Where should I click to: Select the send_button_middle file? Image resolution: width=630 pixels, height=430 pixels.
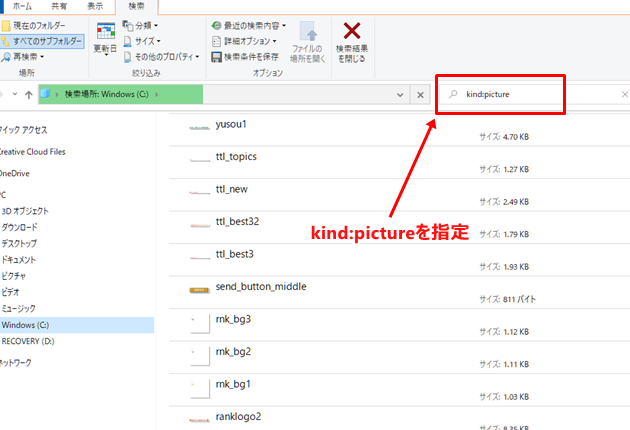tap(260, 287)
